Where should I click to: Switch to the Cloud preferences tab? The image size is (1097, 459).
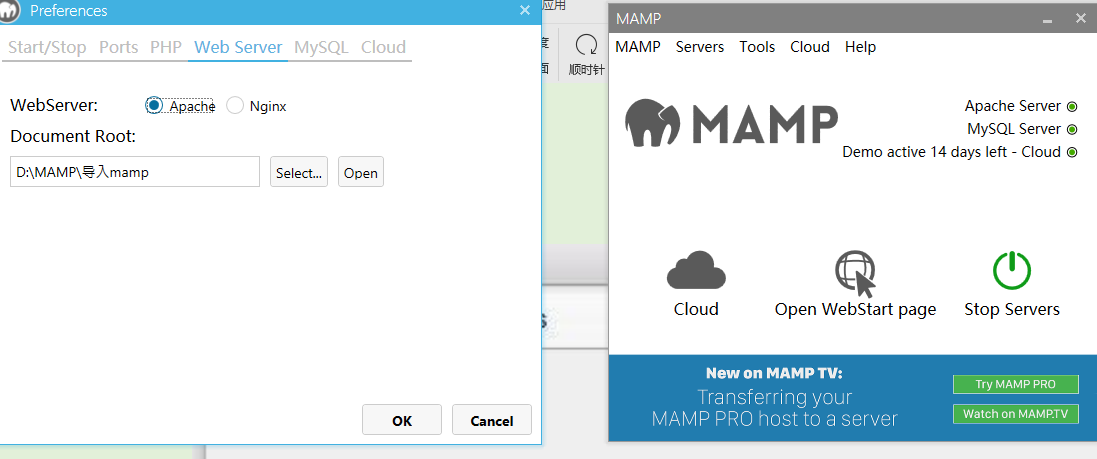(x=383, y=47)
